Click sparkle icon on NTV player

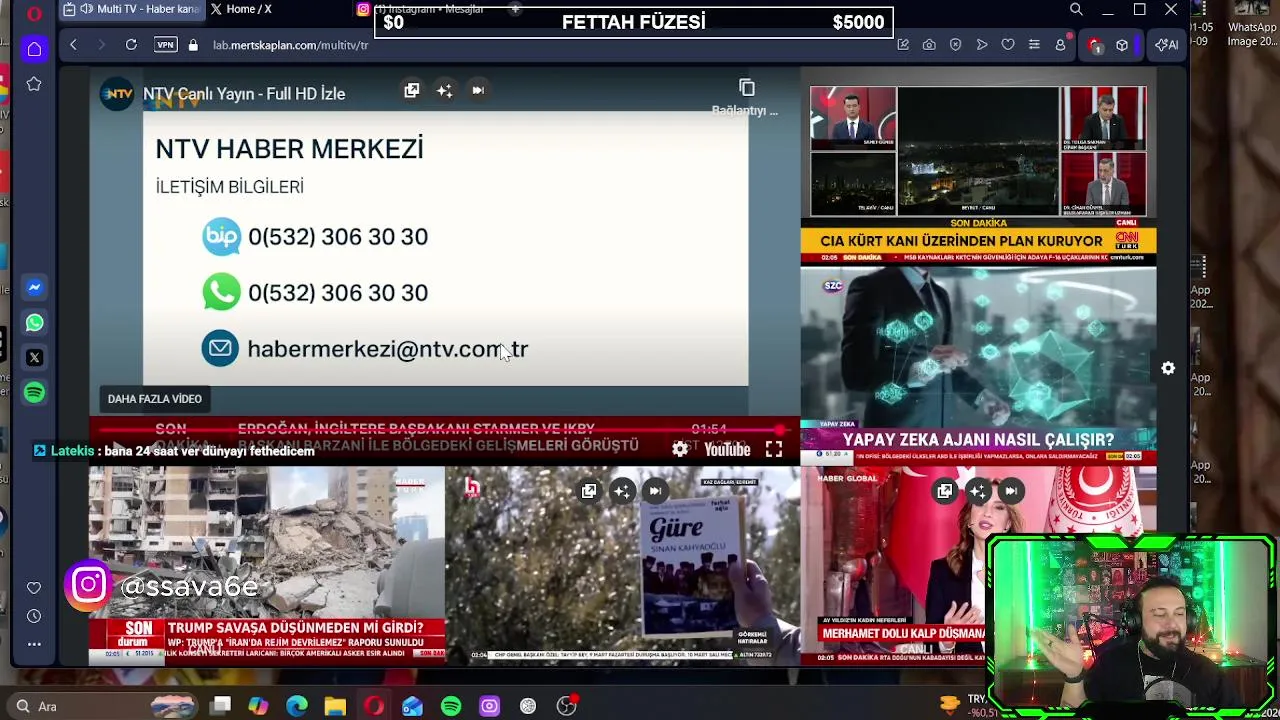(x=445, y=91)
